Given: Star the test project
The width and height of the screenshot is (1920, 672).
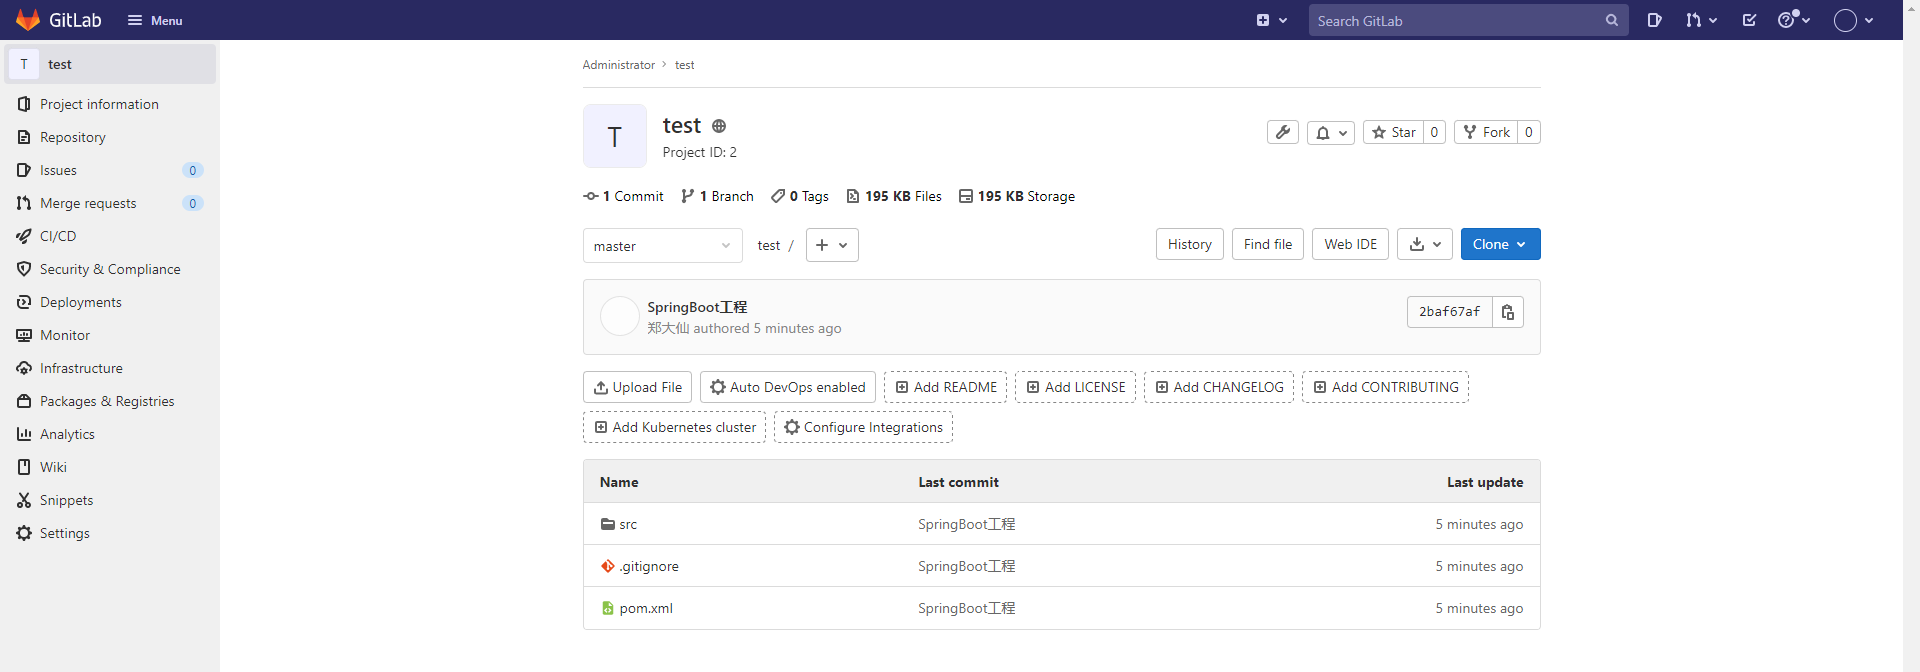Looking at the screenshot, I should (1393, 132).
